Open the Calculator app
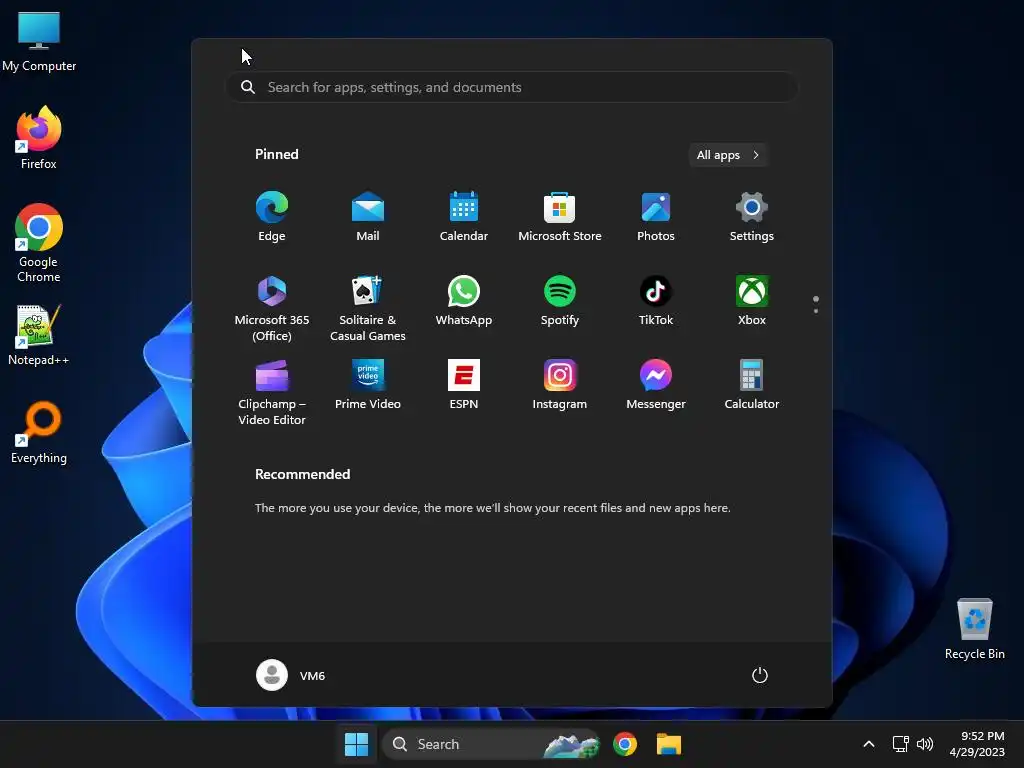The image size is (1024, 768). (752, 385)
